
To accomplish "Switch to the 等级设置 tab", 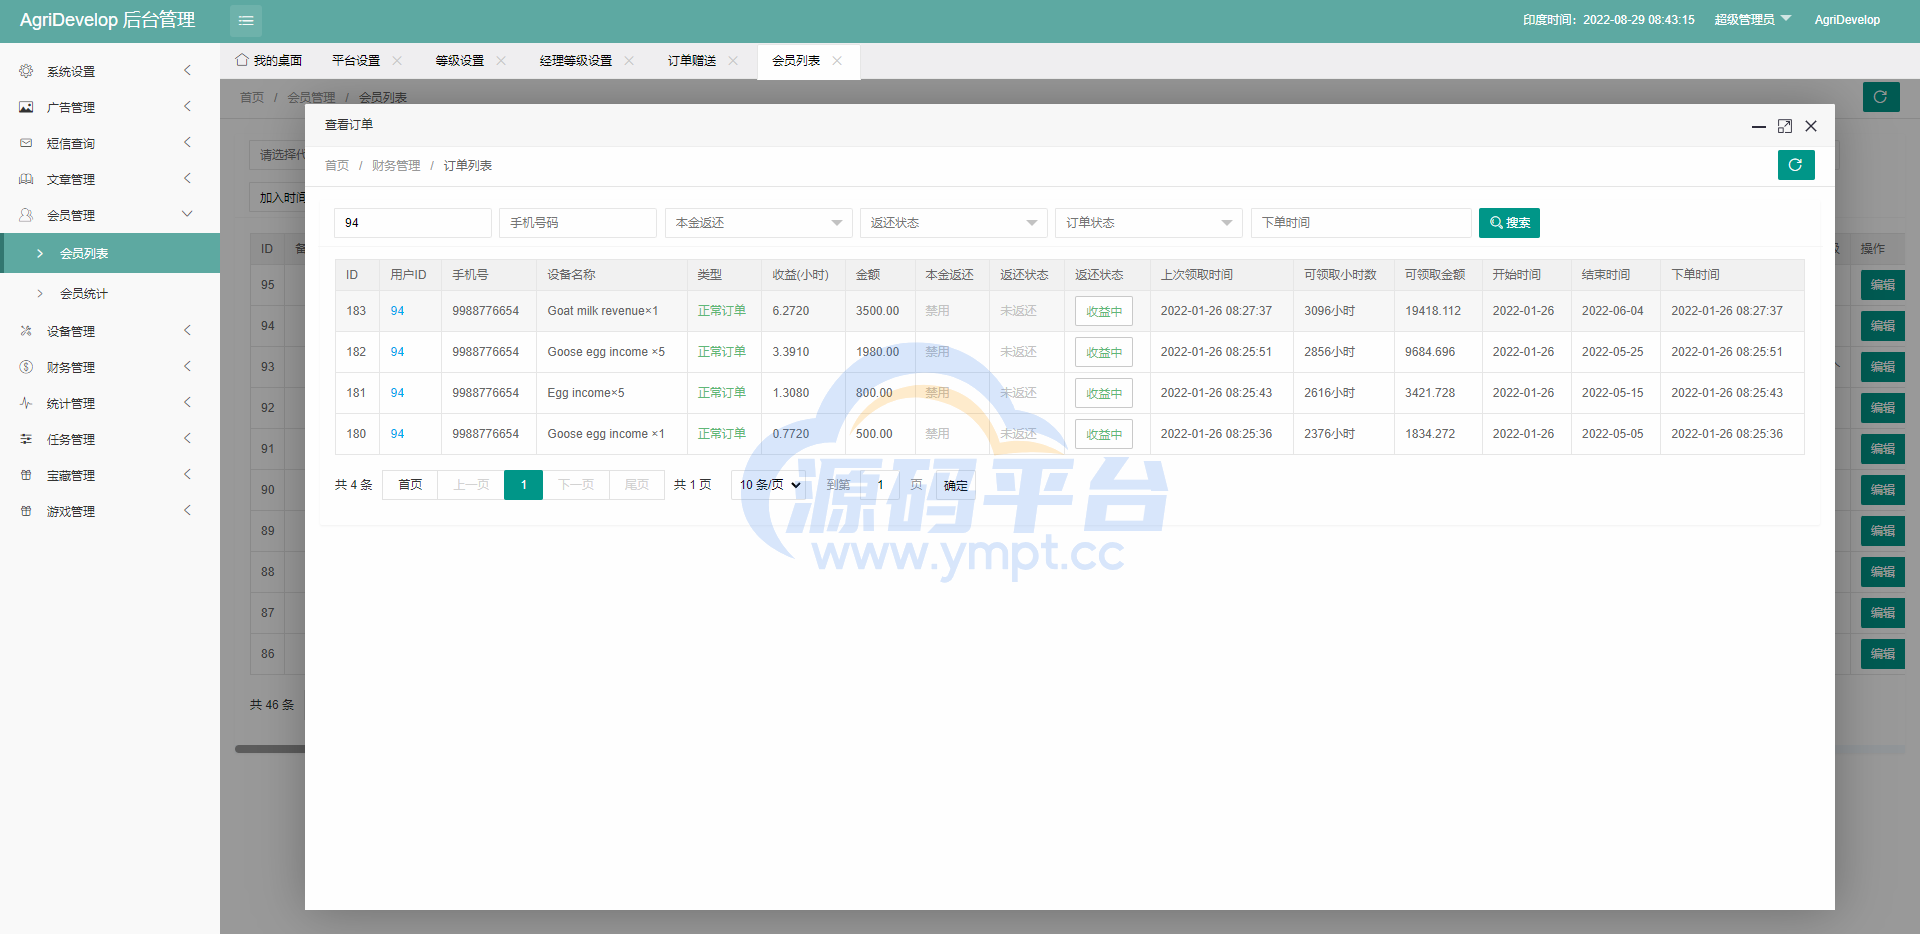I will pyautogui.click(x=460, y=61).
